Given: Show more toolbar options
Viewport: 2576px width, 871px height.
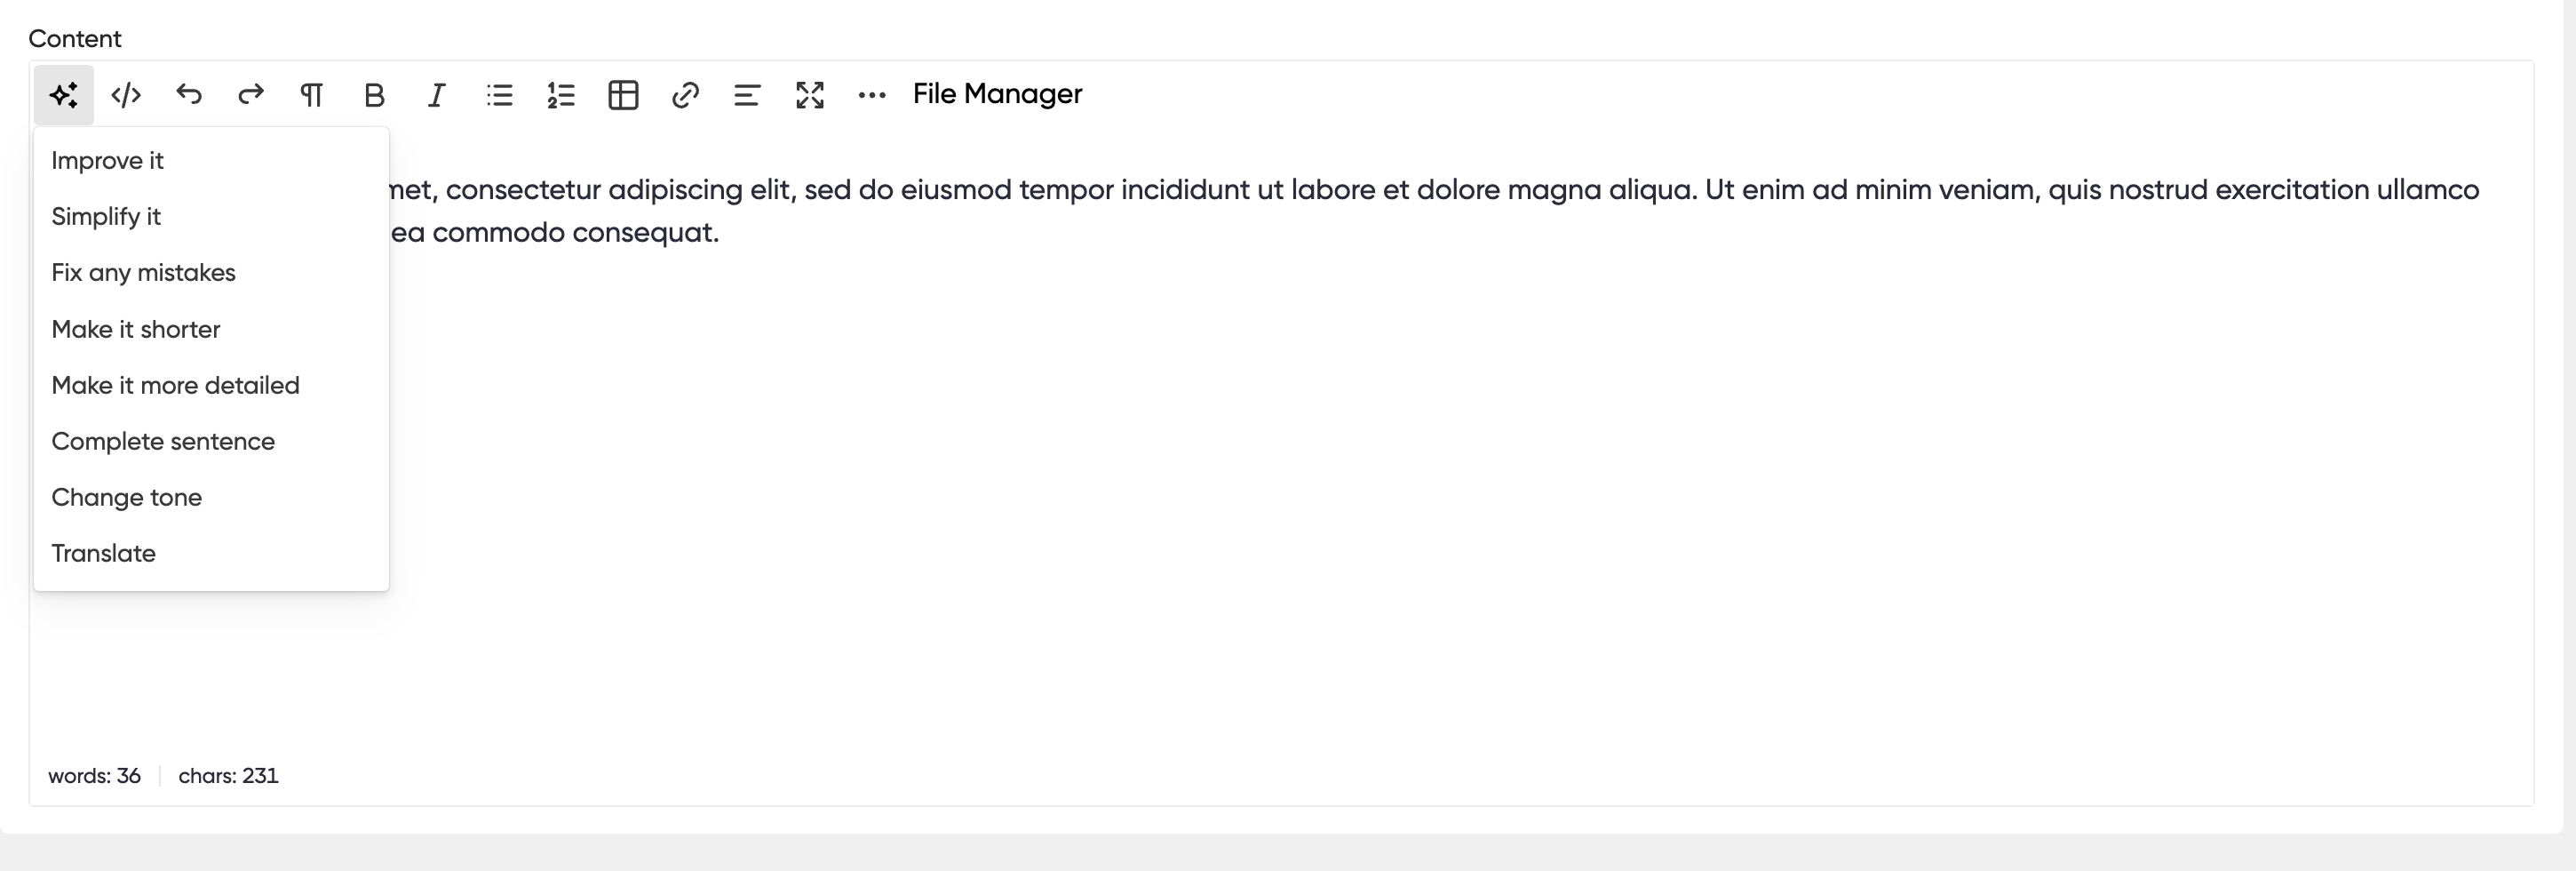Looking at the screenshot, I should coord(872,95).
